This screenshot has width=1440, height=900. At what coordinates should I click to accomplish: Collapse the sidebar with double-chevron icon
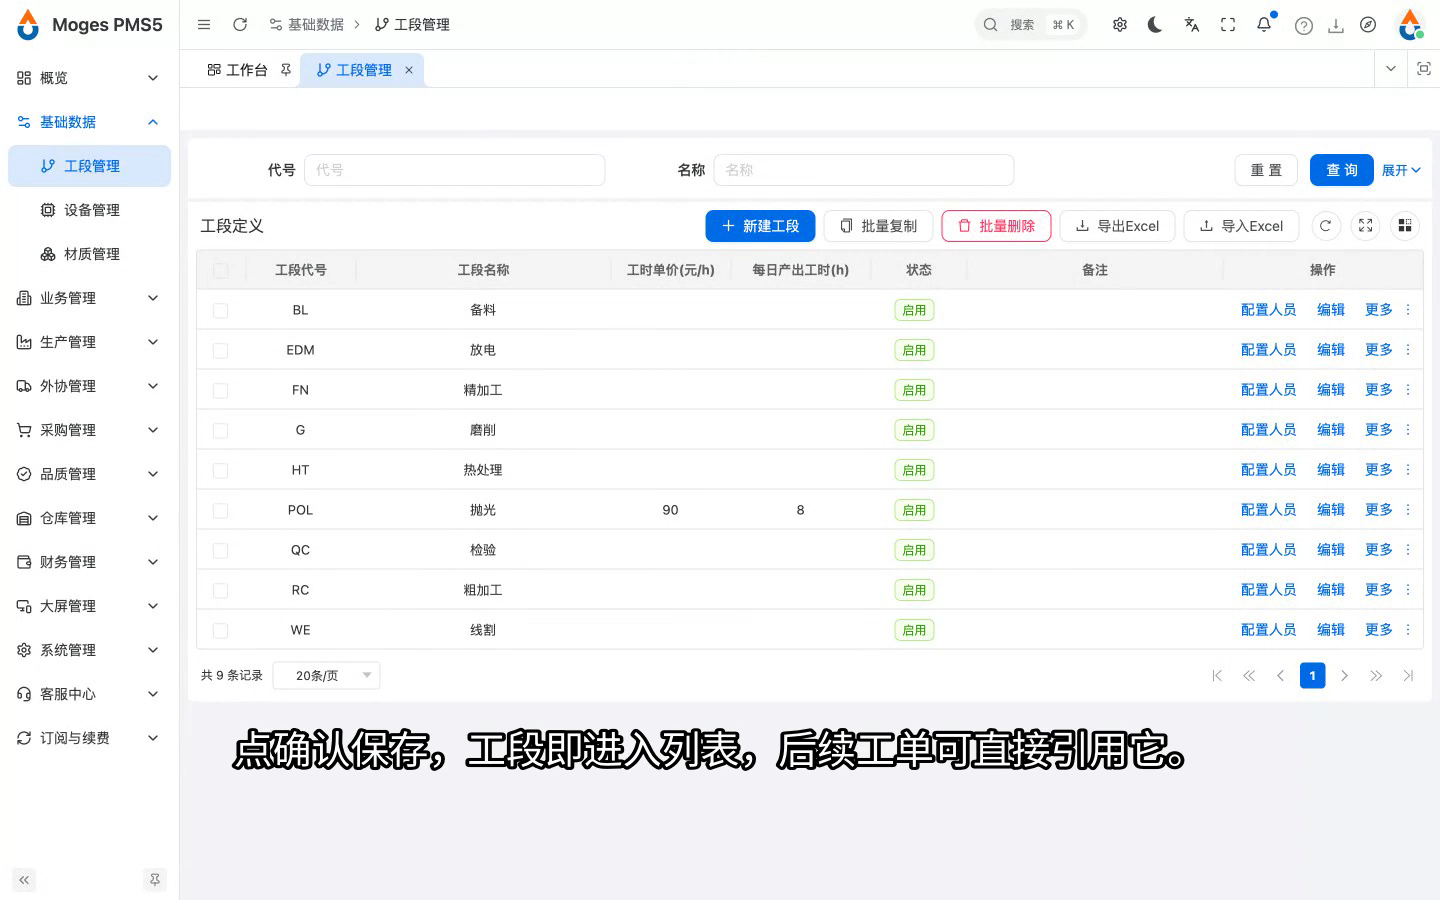pyautogui.click(x=24, y=880)
